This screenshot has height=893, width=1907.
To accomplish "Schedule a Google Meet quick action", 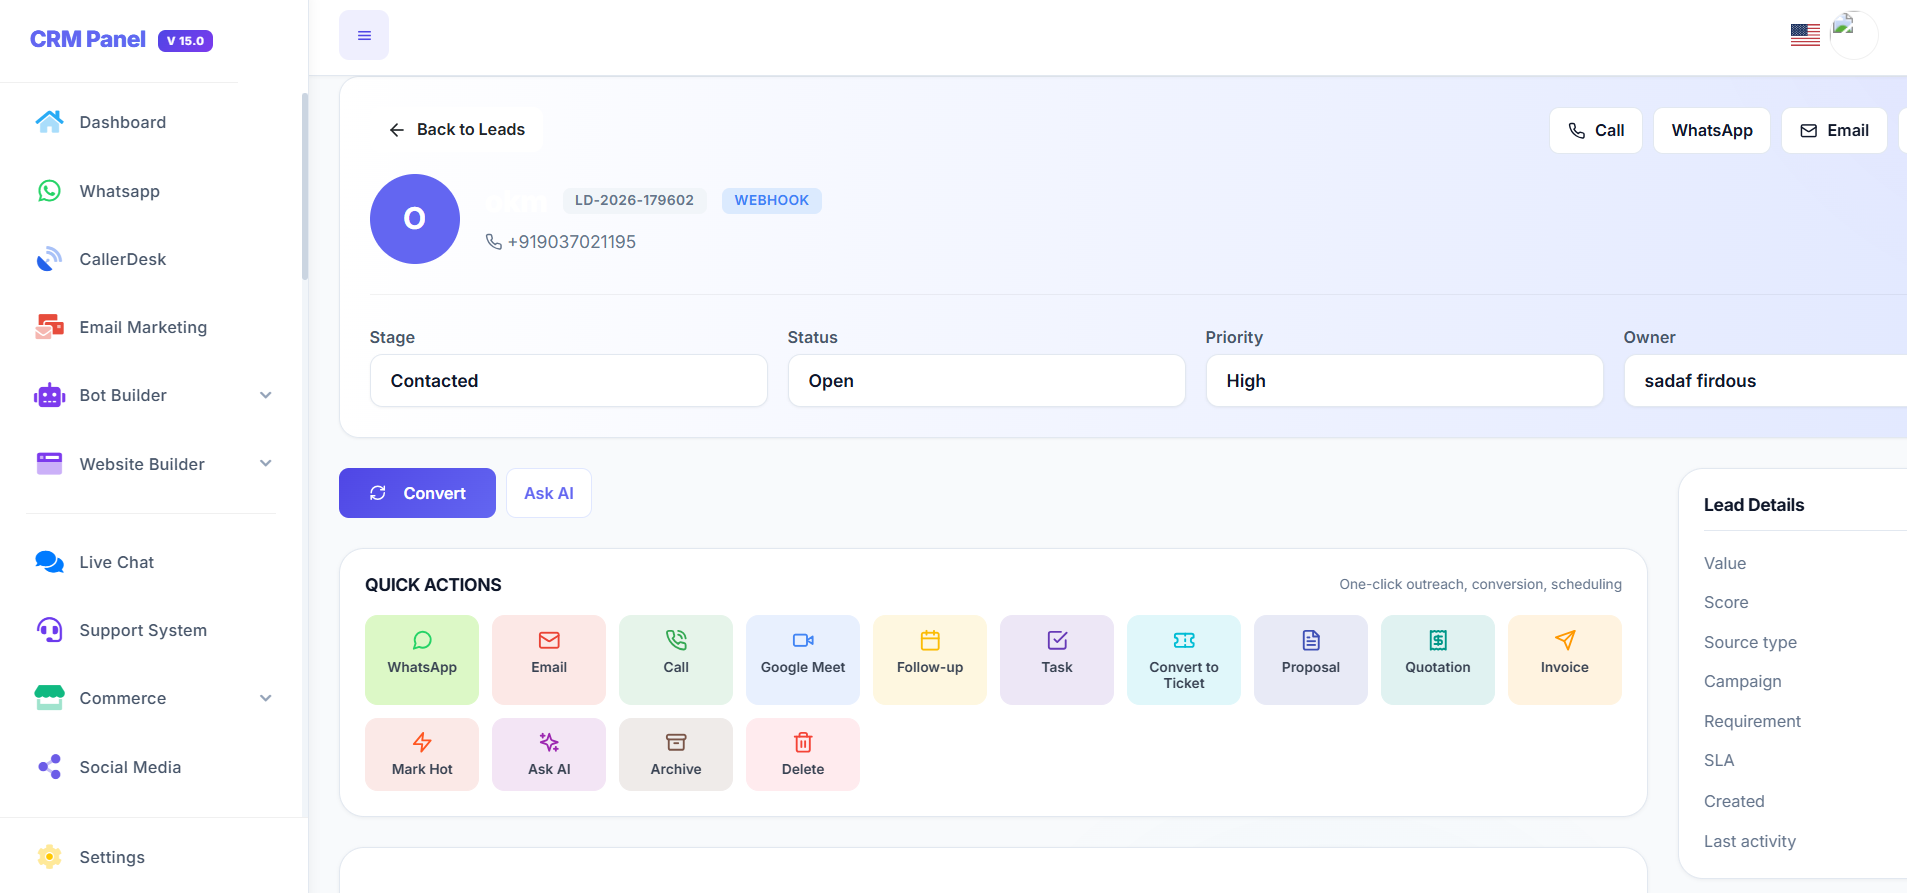I will click(x=803, y=660).
